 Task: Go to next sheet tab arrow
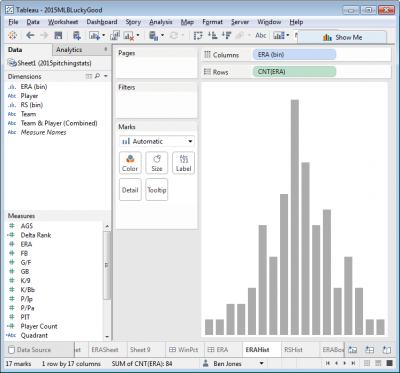coord(345,363)
